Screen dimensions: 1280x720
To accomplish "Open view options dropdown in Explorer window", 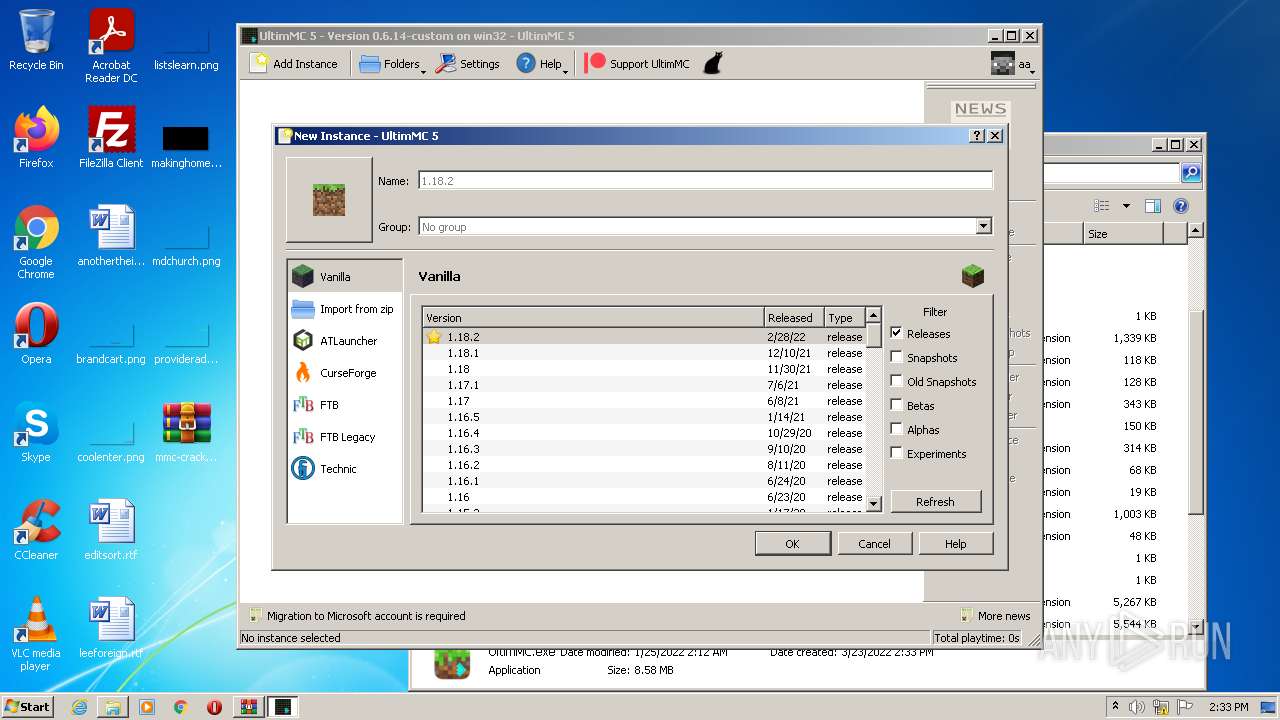I will pos(1126,206).
